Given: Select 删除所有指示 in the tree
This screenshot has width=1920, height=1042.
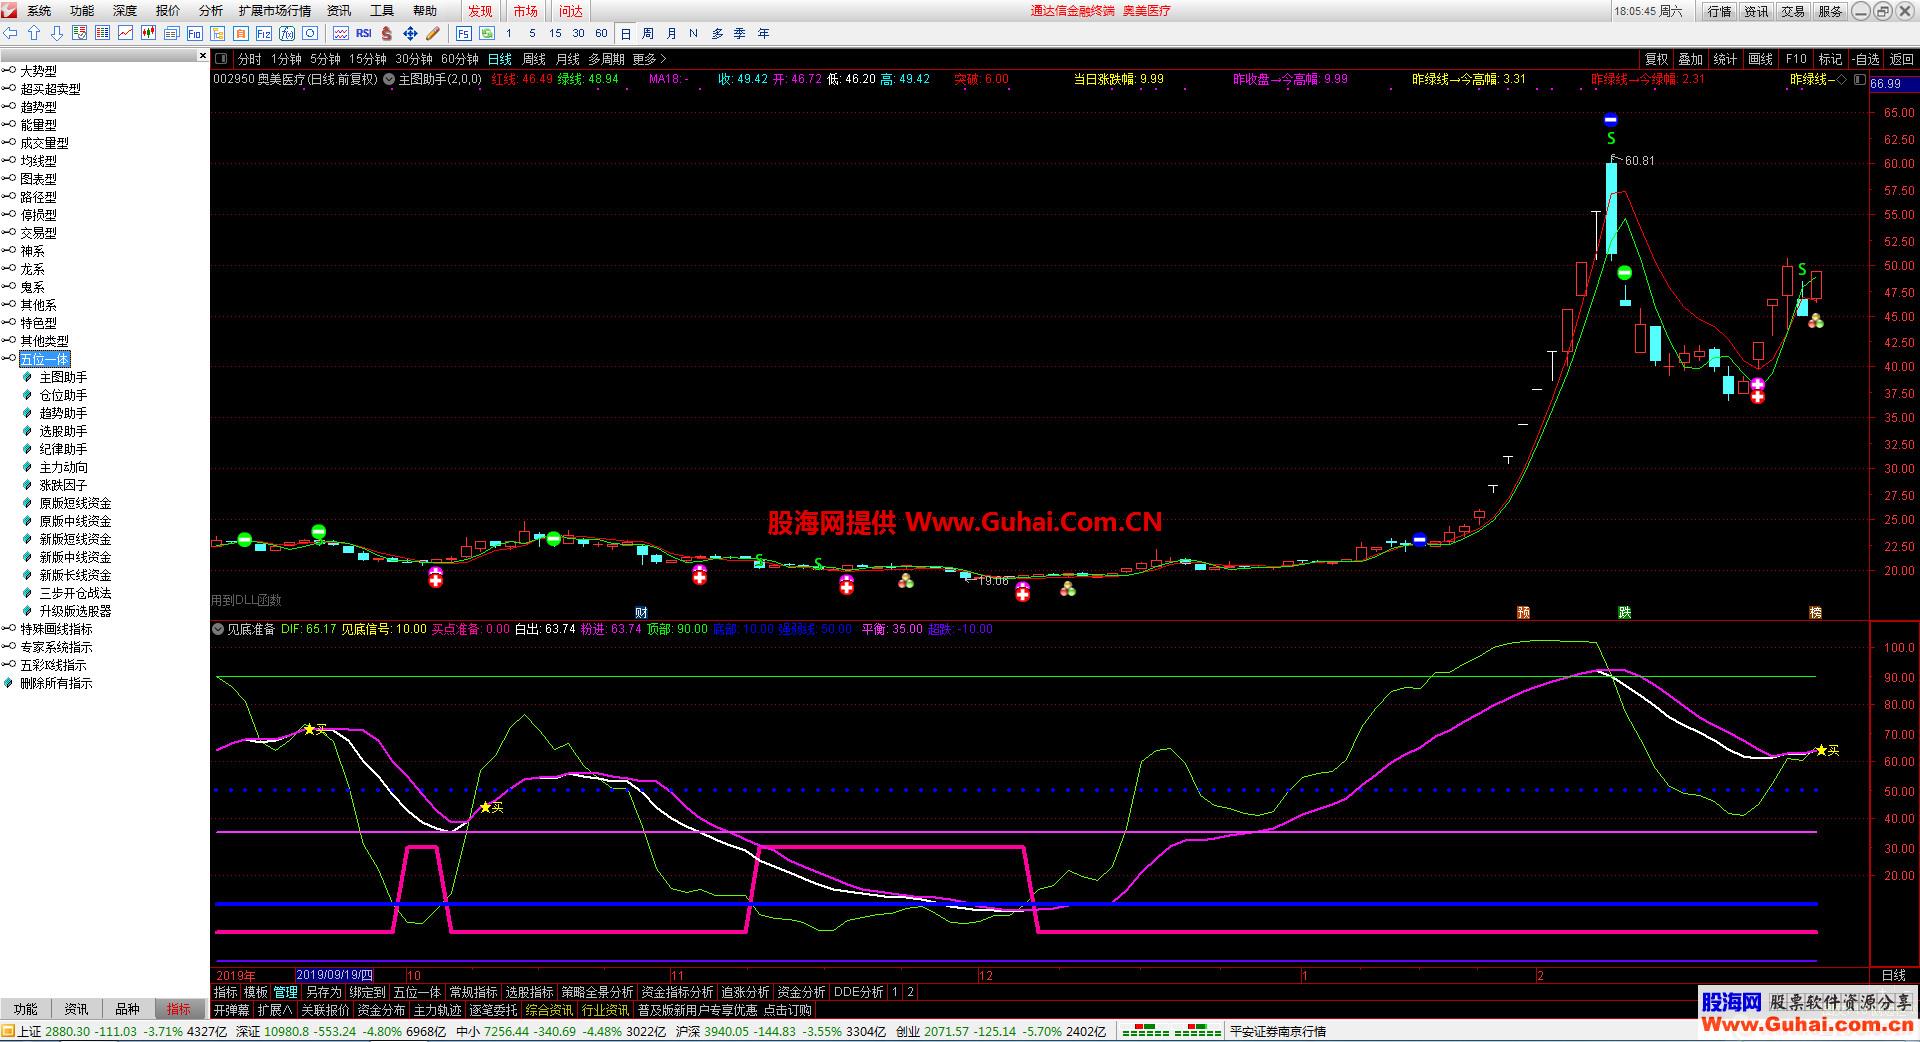Looking at the screenshot, I should click(x=56, y=683).
